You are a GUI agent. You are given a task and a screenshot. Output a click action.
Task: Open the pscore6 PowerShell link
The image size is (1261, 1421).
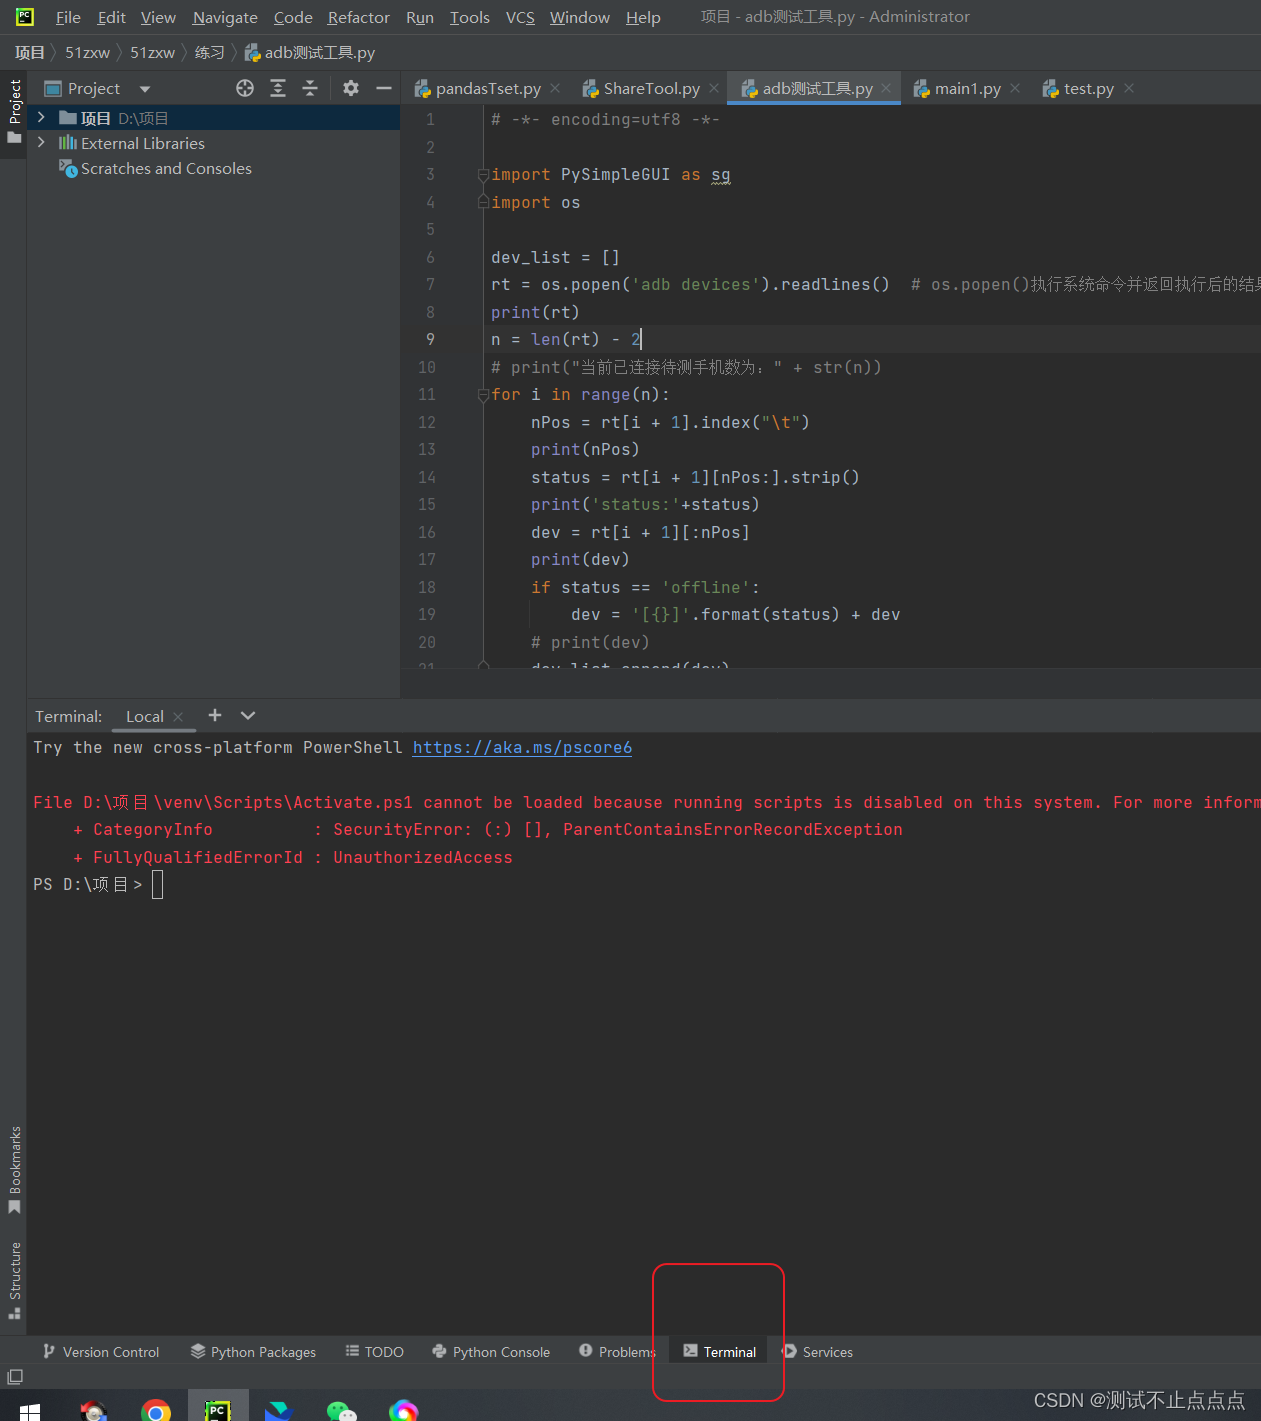(522, 747)
